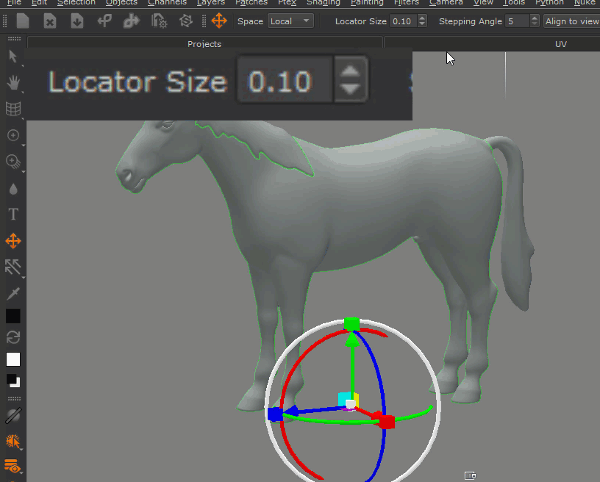
Task: Reset colors to default black and white
Action: click(13, 381)
